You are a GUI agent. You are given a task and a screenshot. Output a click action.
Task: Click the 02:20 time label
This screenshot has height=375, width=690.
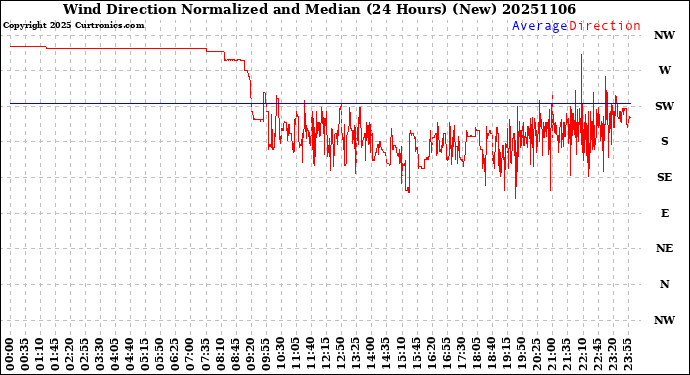tap(70, 355)
